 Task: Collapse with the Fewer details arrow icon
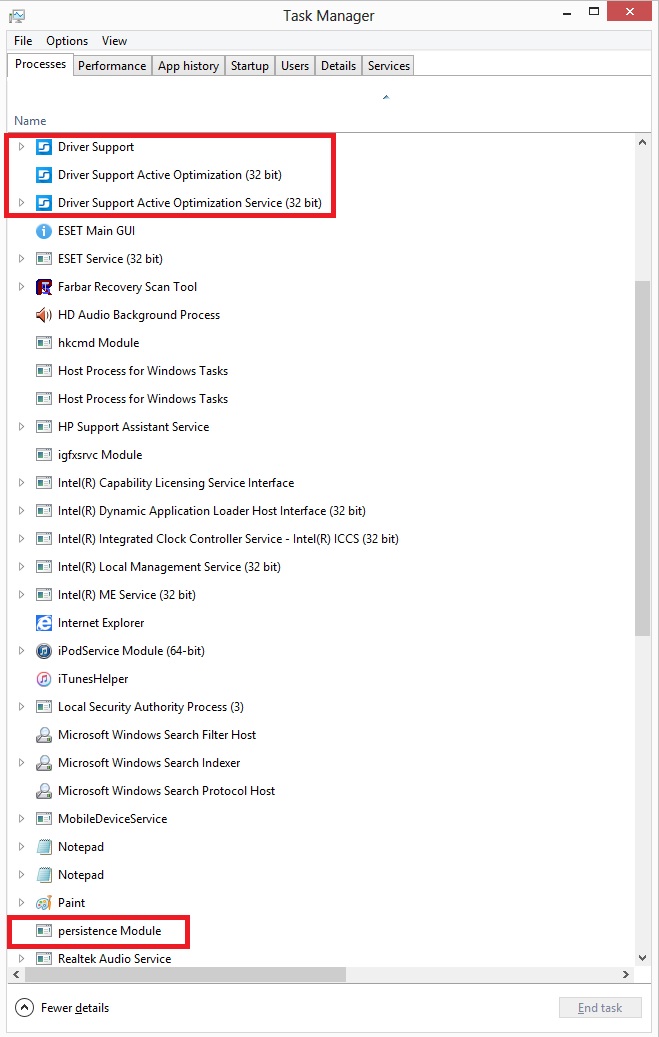(24, 1008)
